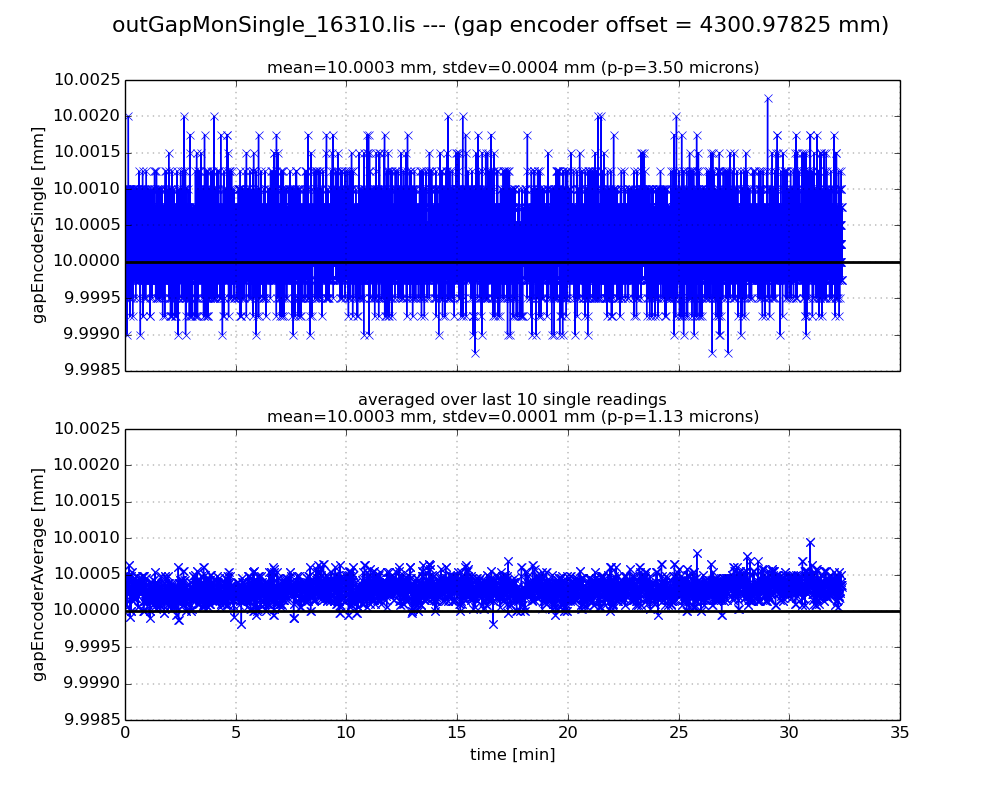Click top plot y-tick label '10.0025'

[x=86, y=80]
